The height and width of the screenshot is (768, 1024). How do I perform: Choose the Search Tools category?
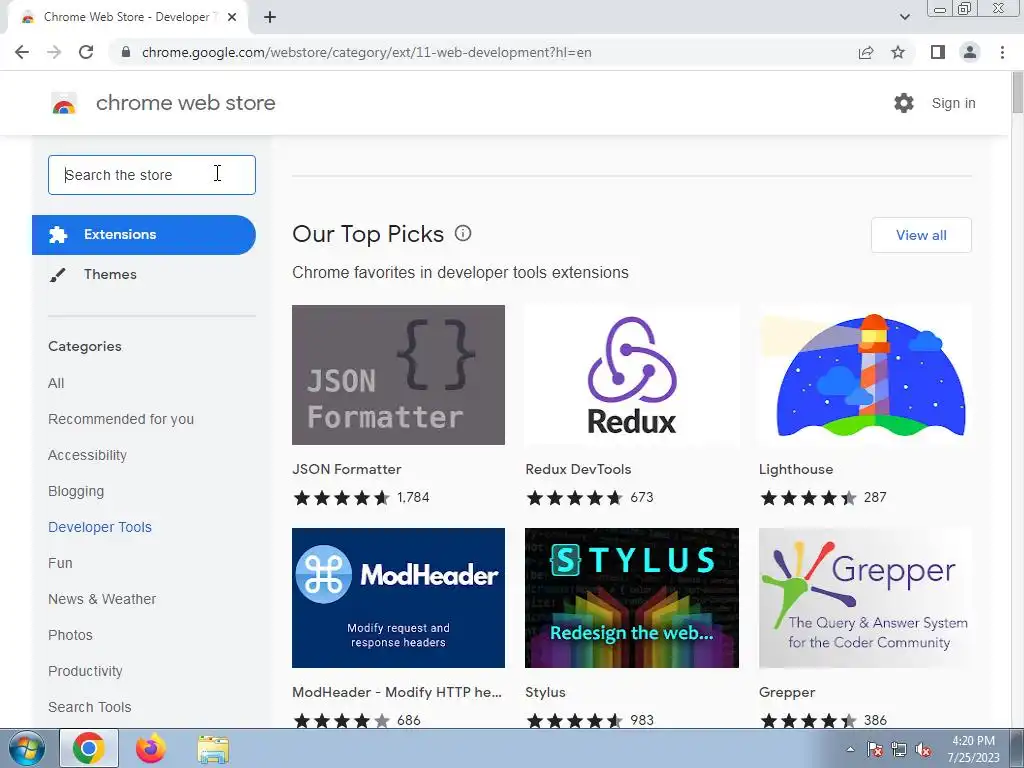(x=89, y=707)
